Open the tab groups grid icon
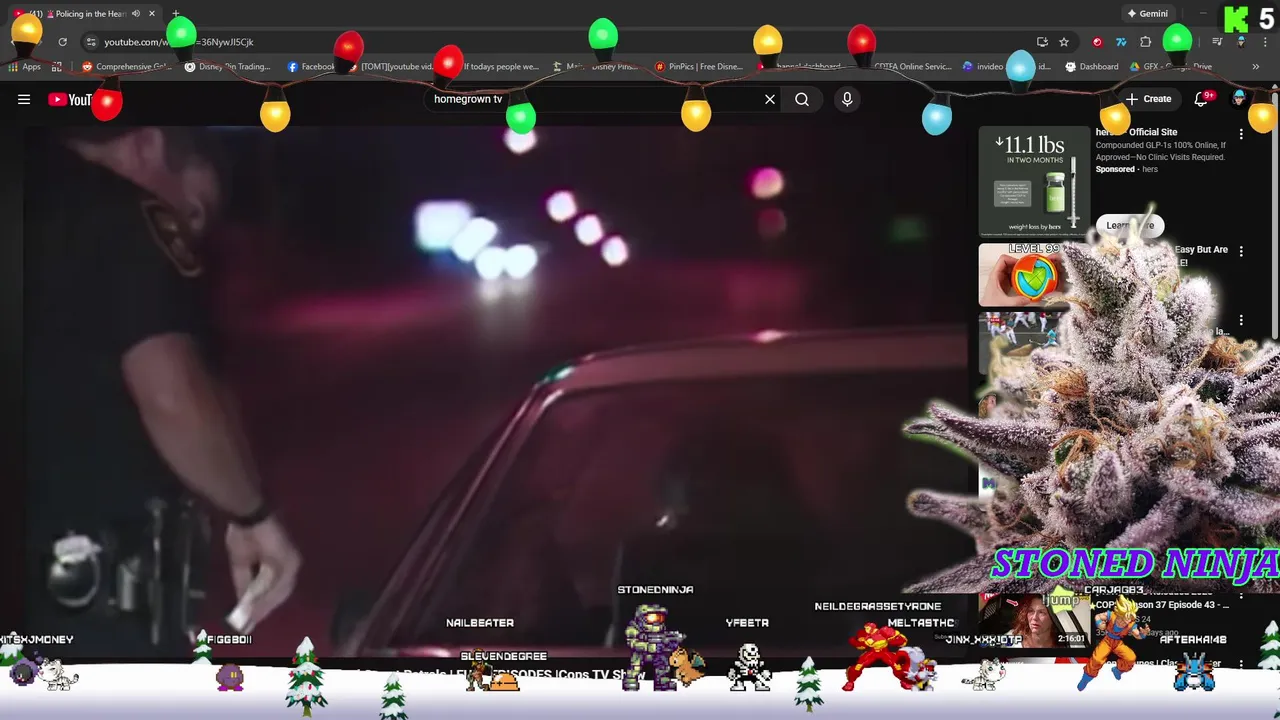Image resolution: width=1280 pixels, height=720 pixels. tap(57, 67)
